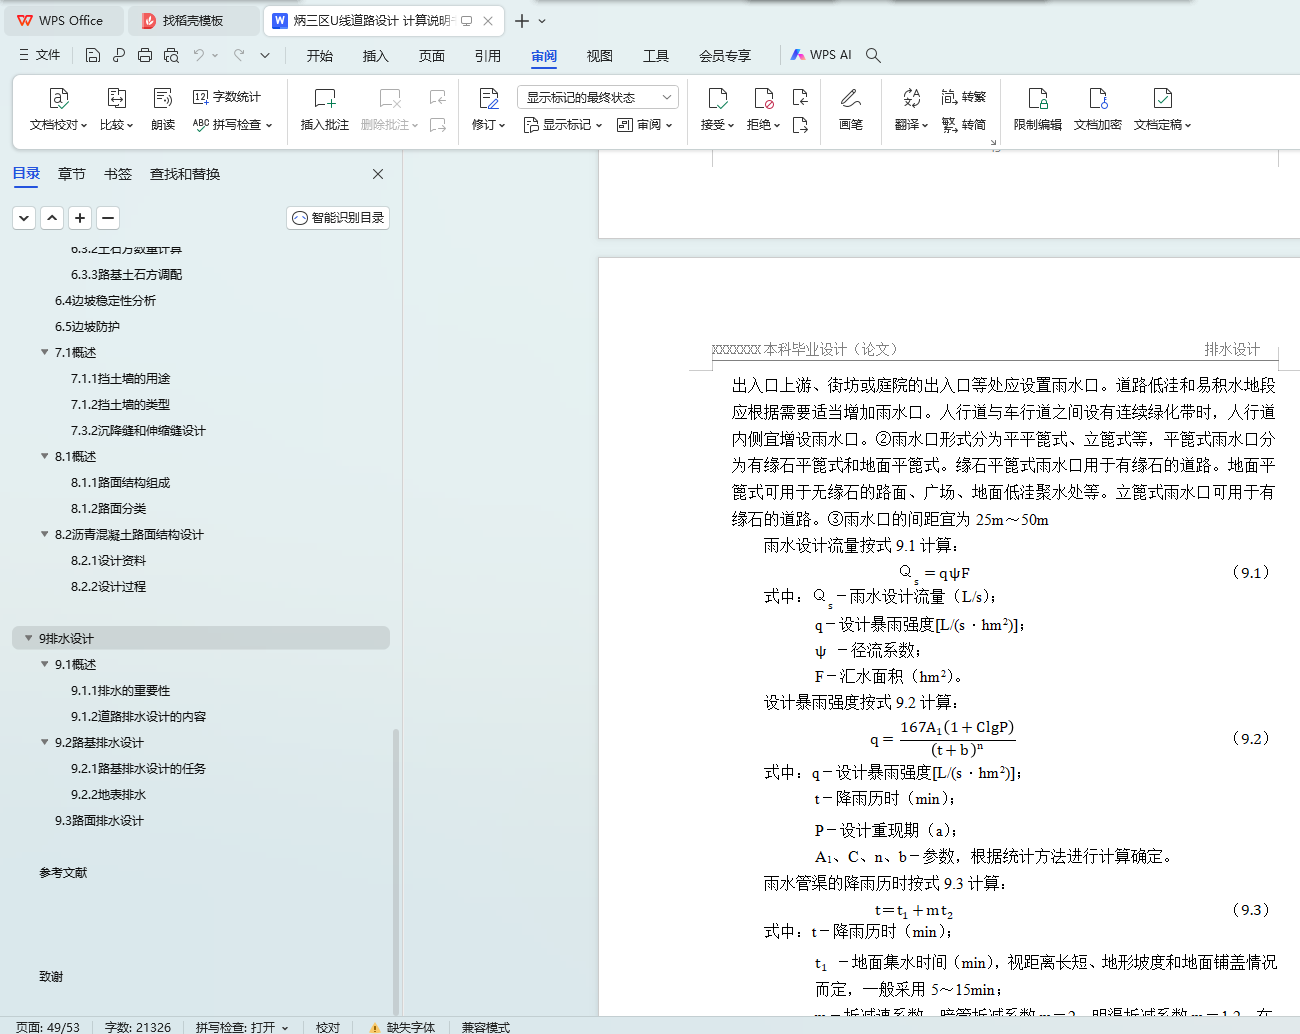The image size is (1300, 1034).
Task: Click 拼写检查: 打开 in status bar
Action: pyautogui.click(x=241, y=1027)
